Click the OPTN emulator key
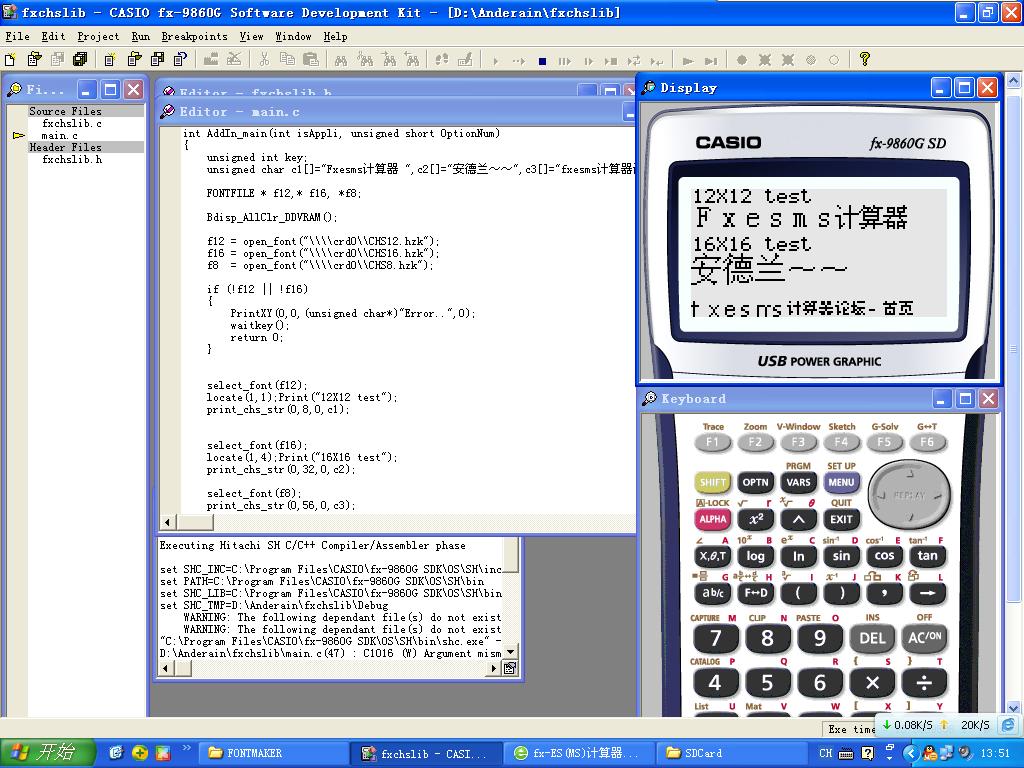The width and height of the screenshot is (1024, 768). (756, 483)
